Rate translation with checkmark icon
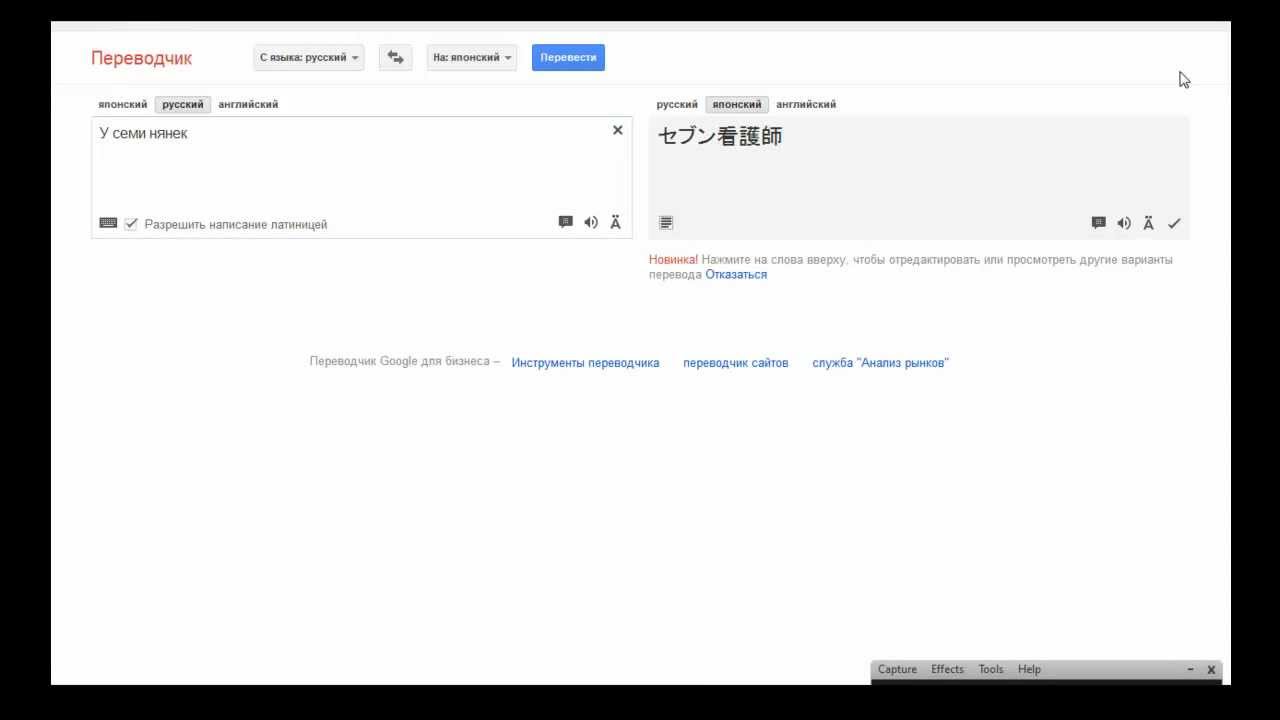The image size is (1280, 720). click(x=1174, y=223)
